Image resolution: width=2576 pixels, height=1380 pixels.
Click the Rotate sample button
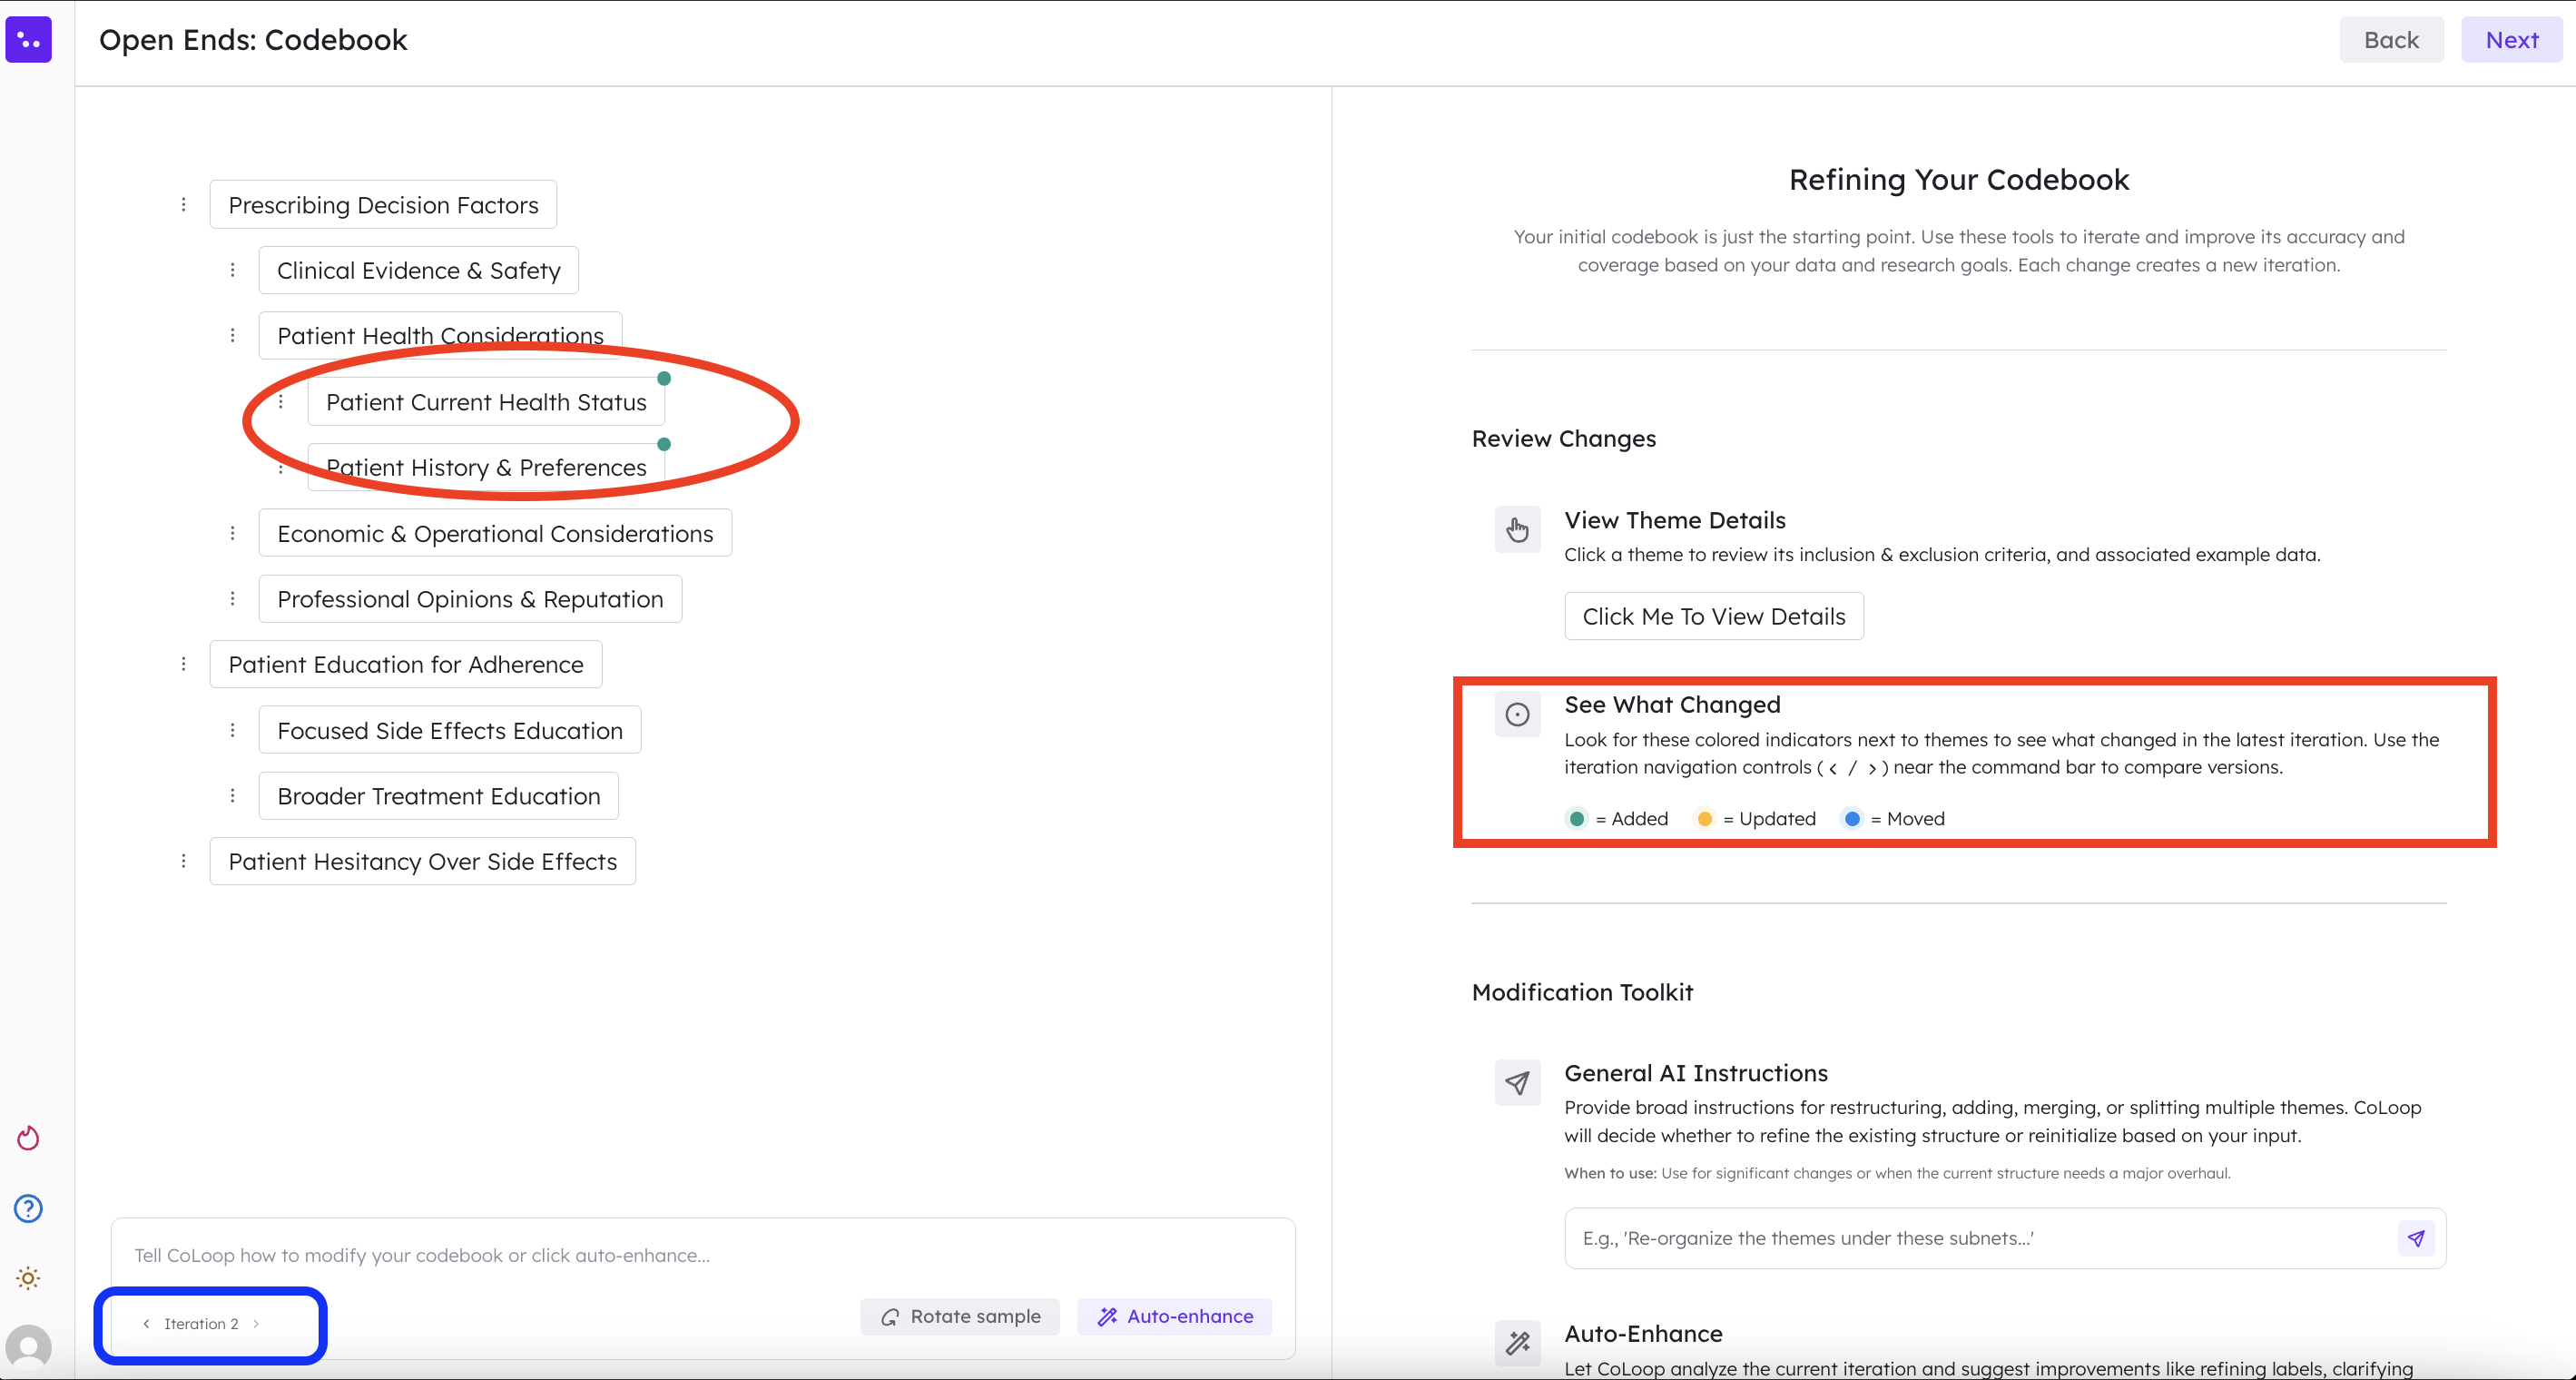pos(960,1316)
